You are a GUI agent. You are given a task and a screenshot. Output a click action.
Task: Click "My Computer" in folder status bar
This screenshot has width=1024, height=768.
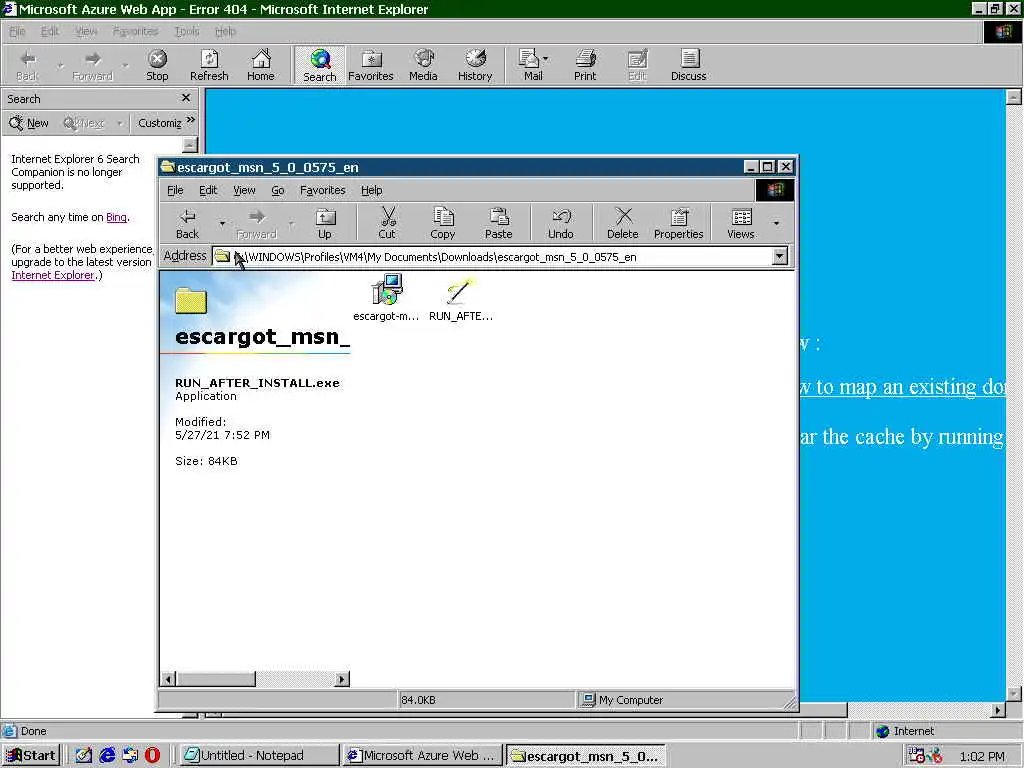coord(623,700)
